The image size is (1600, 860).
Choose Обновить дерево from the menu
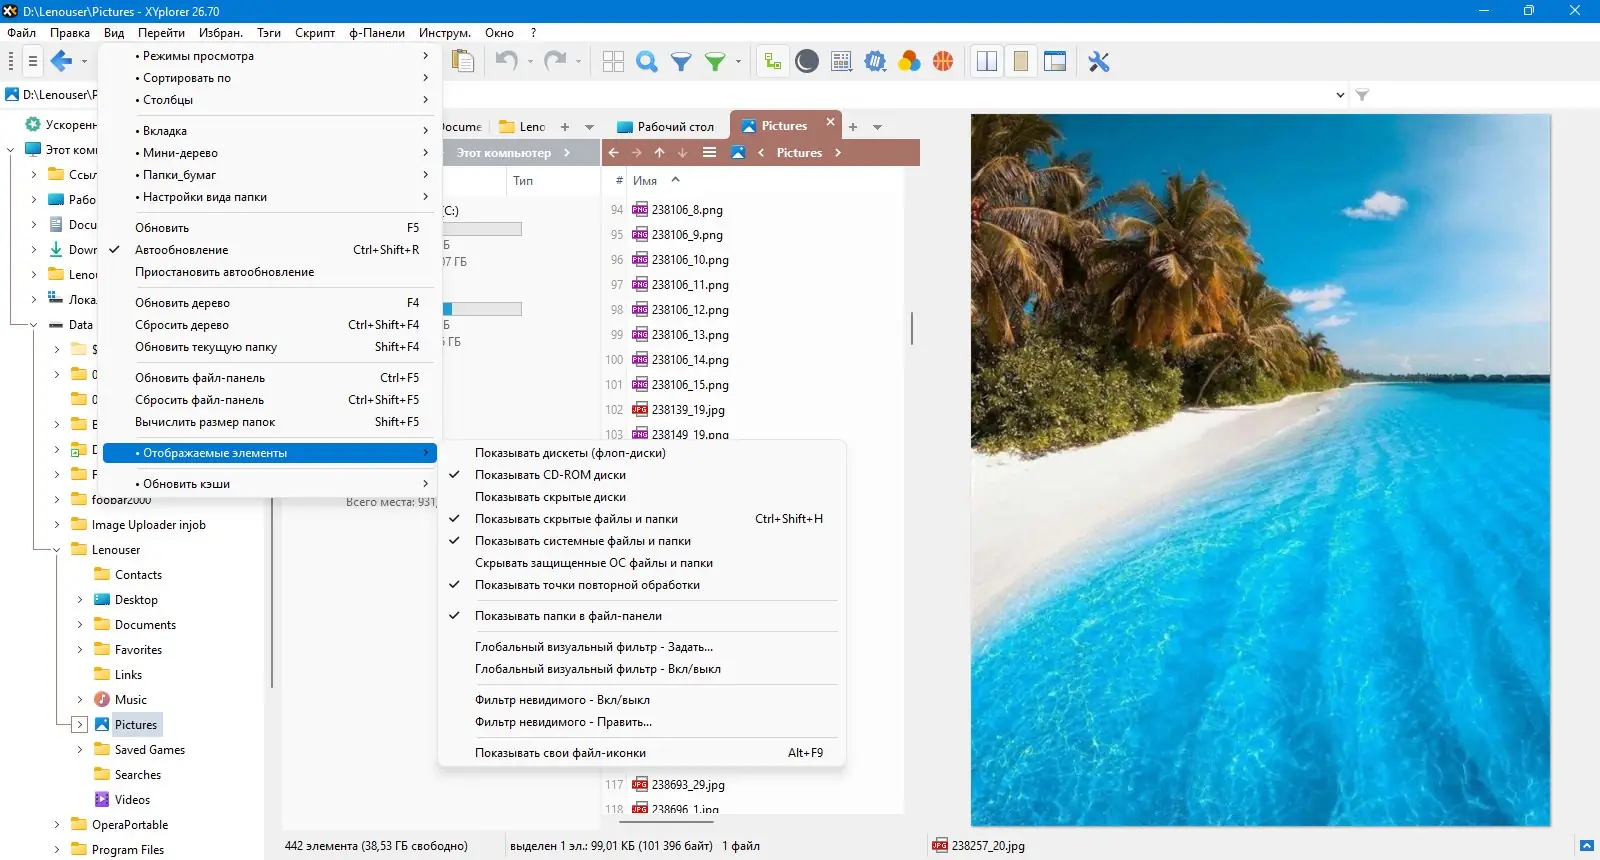click(x=270, y=303)
